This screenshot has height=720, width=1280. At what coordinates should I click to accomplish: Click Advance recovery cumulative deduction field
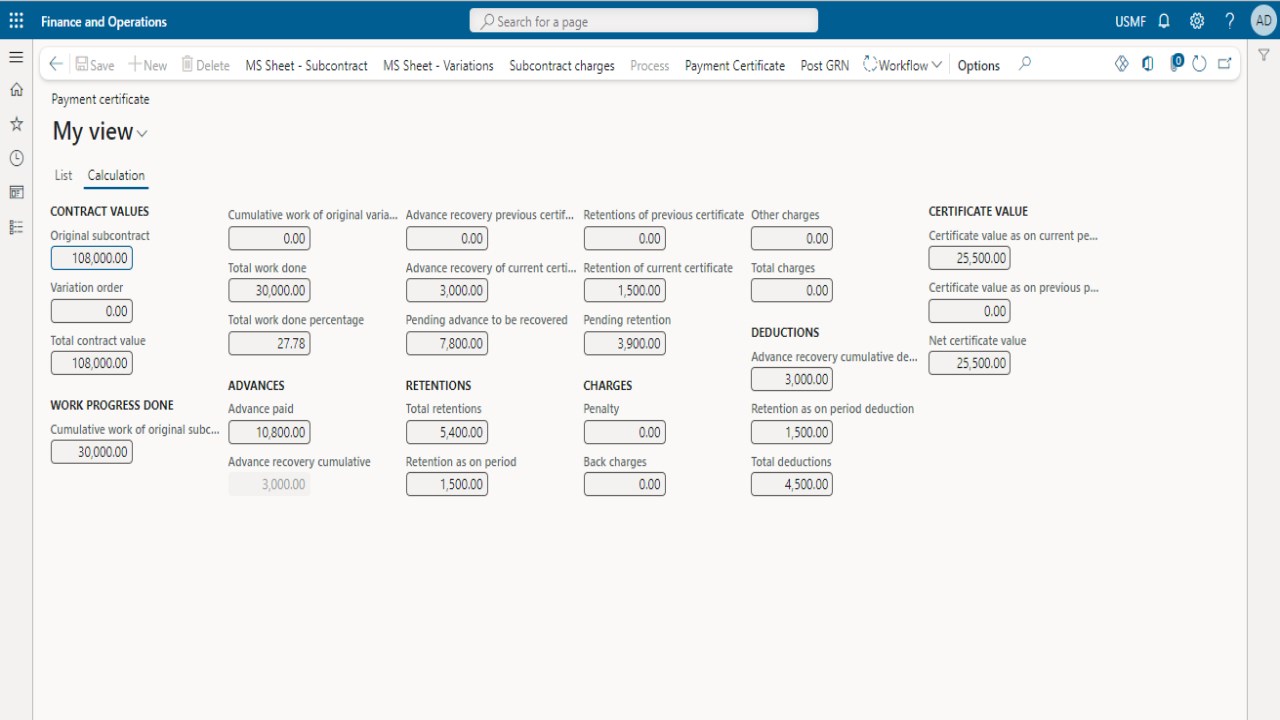792,379
